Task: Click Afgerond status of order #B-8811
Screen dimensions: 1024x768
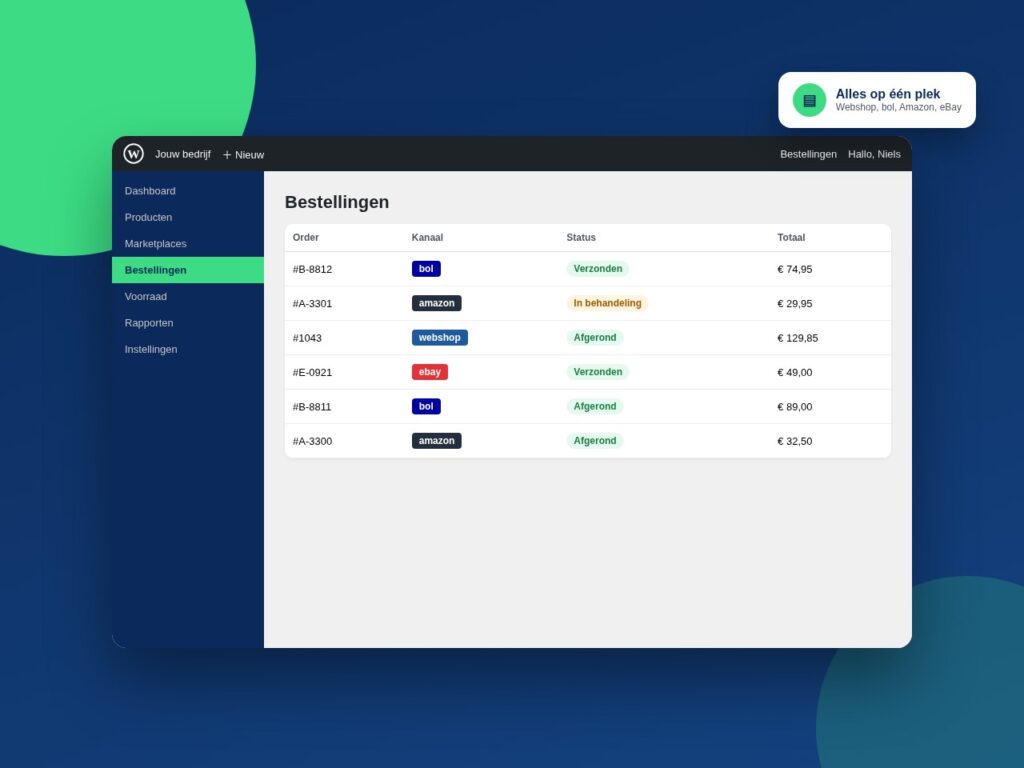Action: pos(595,406)
